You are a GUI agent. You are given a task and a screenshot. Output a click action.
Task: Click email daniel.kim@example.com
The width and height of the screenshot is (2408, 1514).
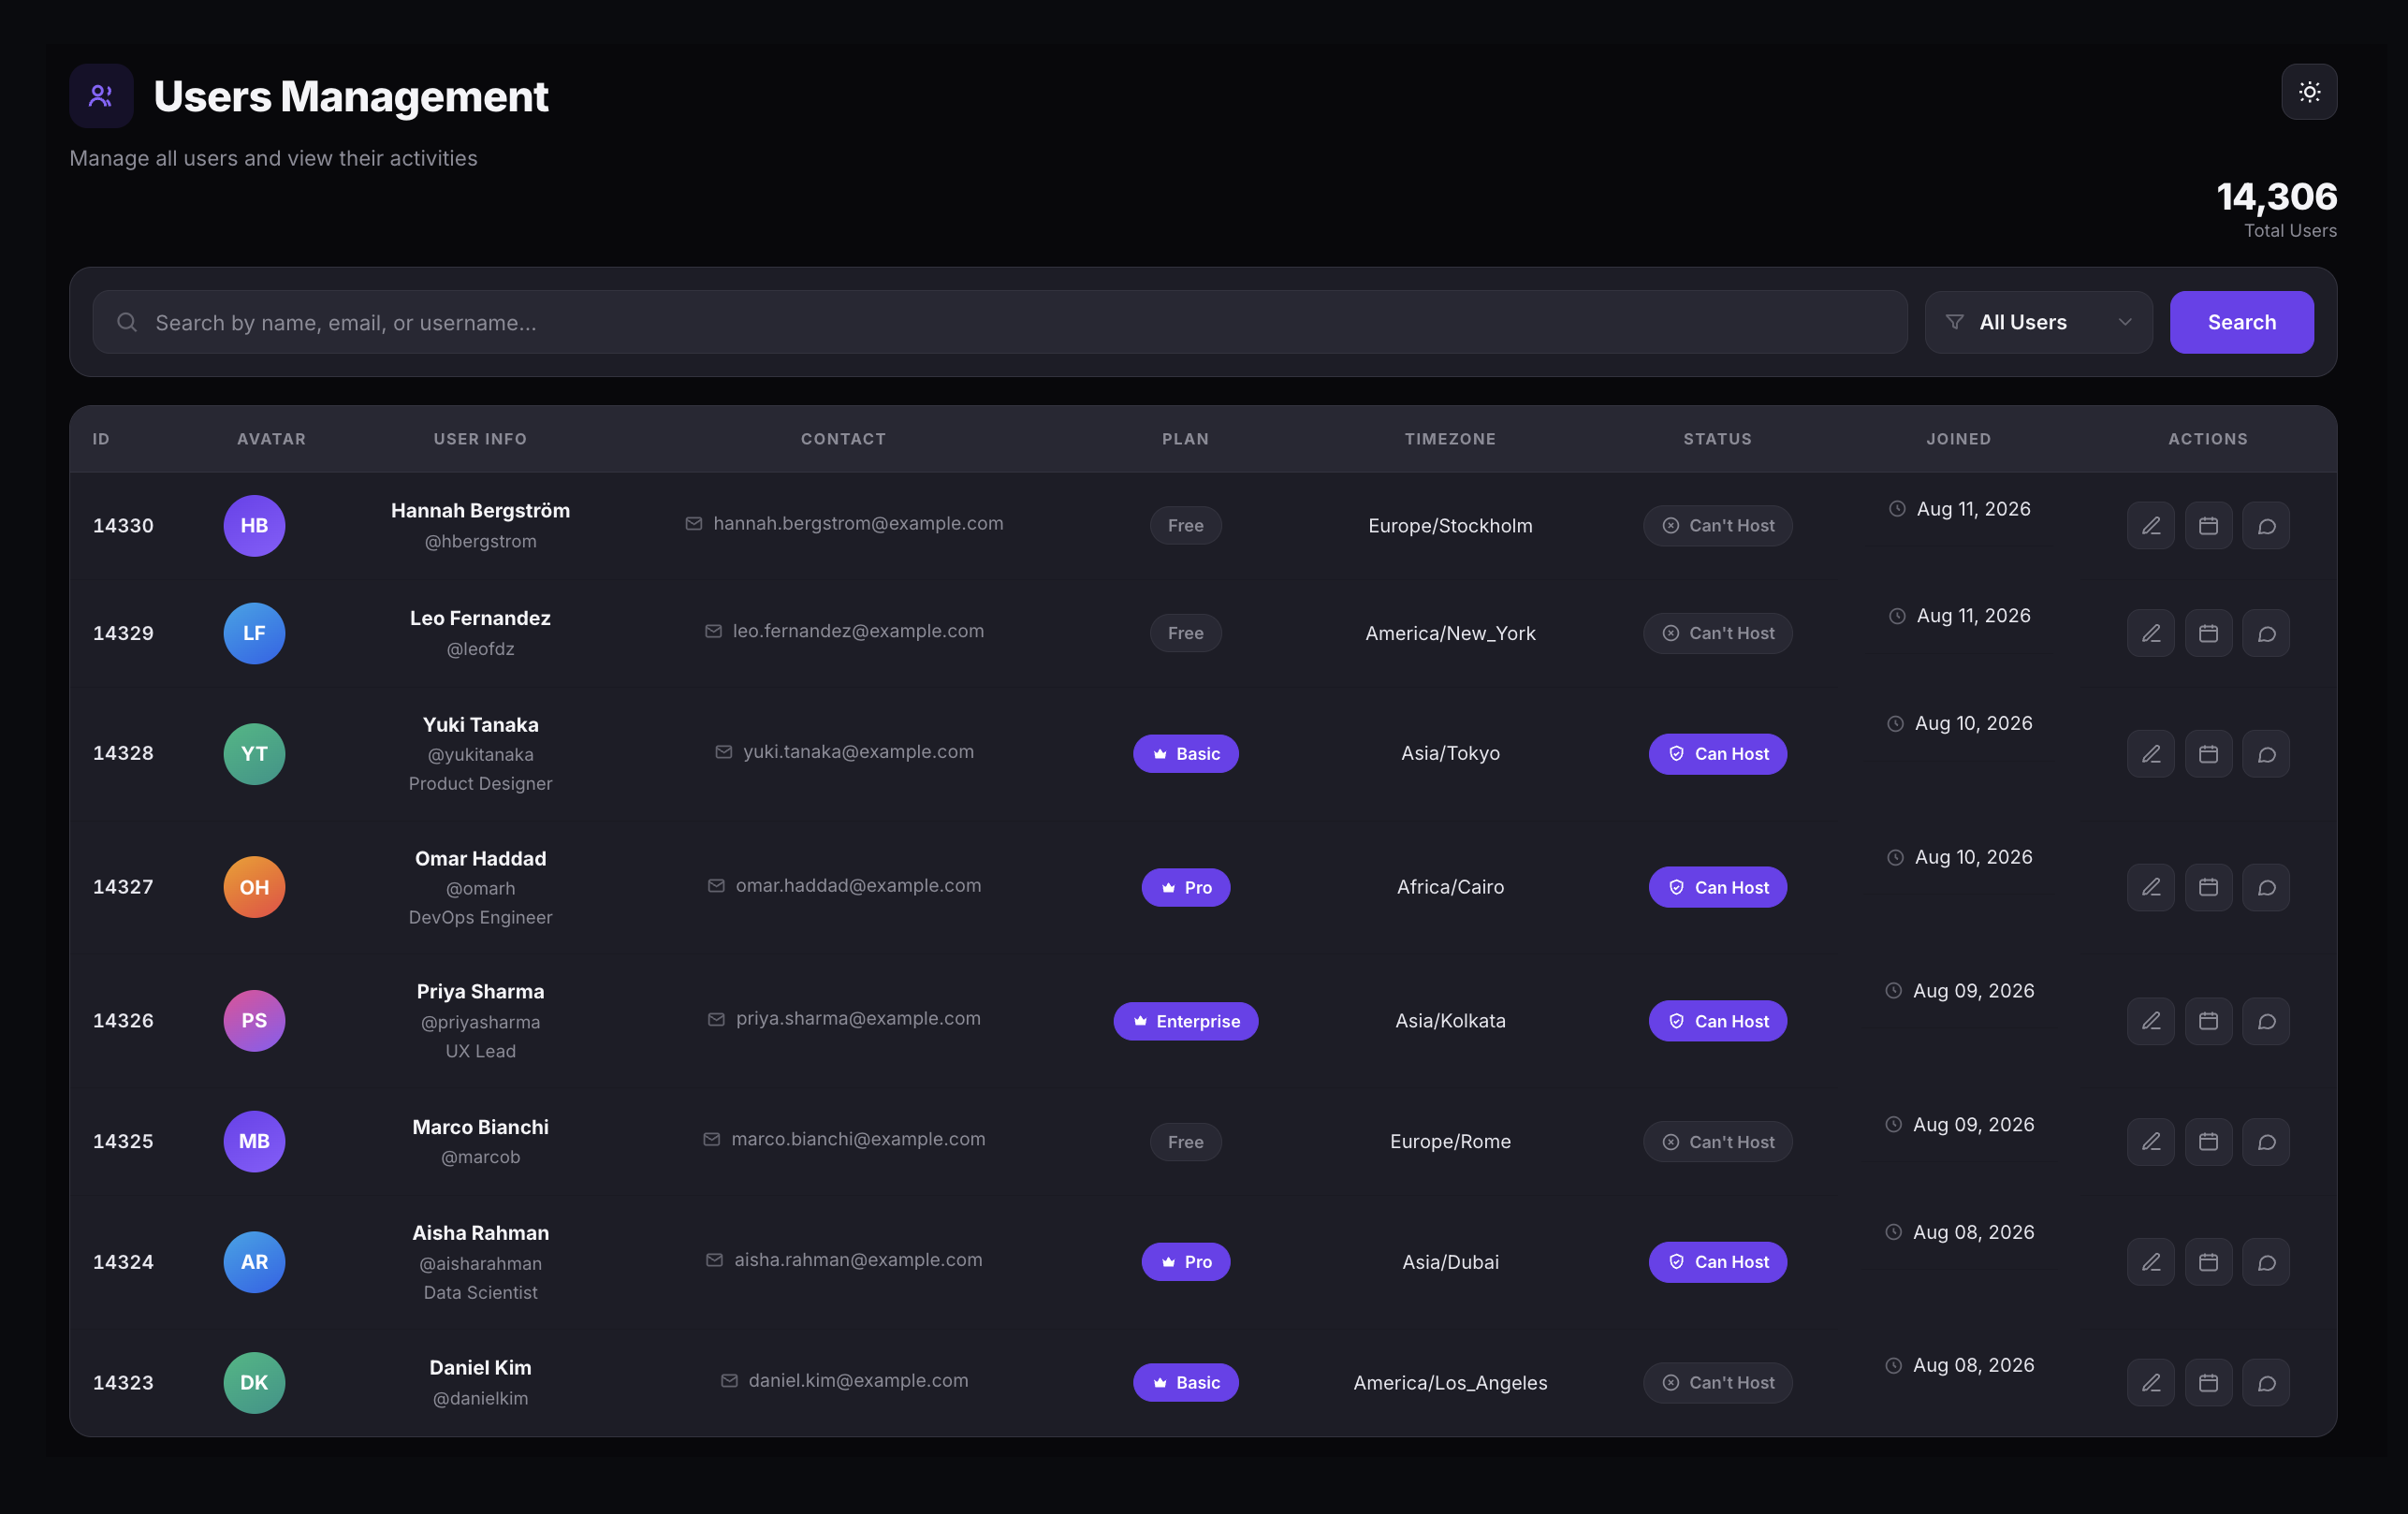pyautogui.click(x=857, y=1381)
